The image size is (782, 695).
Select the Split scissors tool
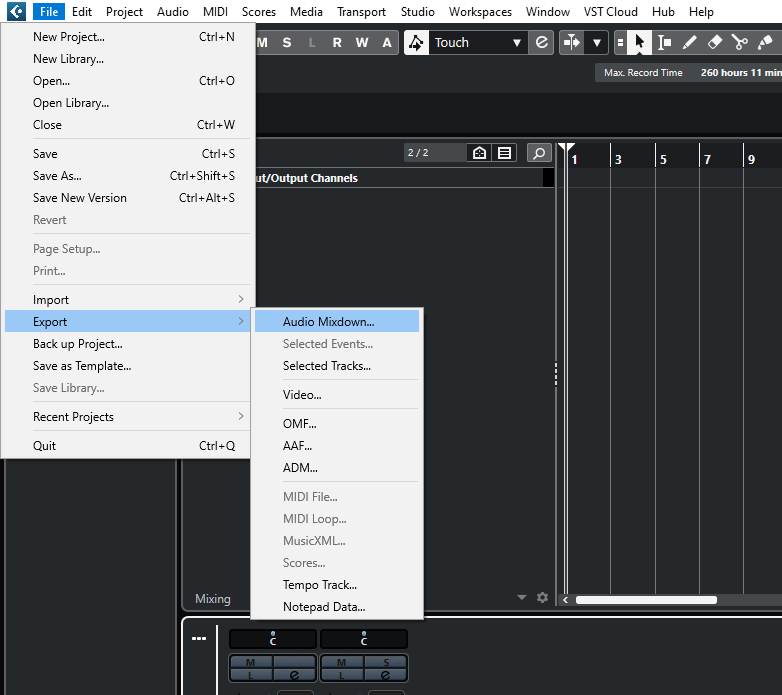tap(740, 42)
